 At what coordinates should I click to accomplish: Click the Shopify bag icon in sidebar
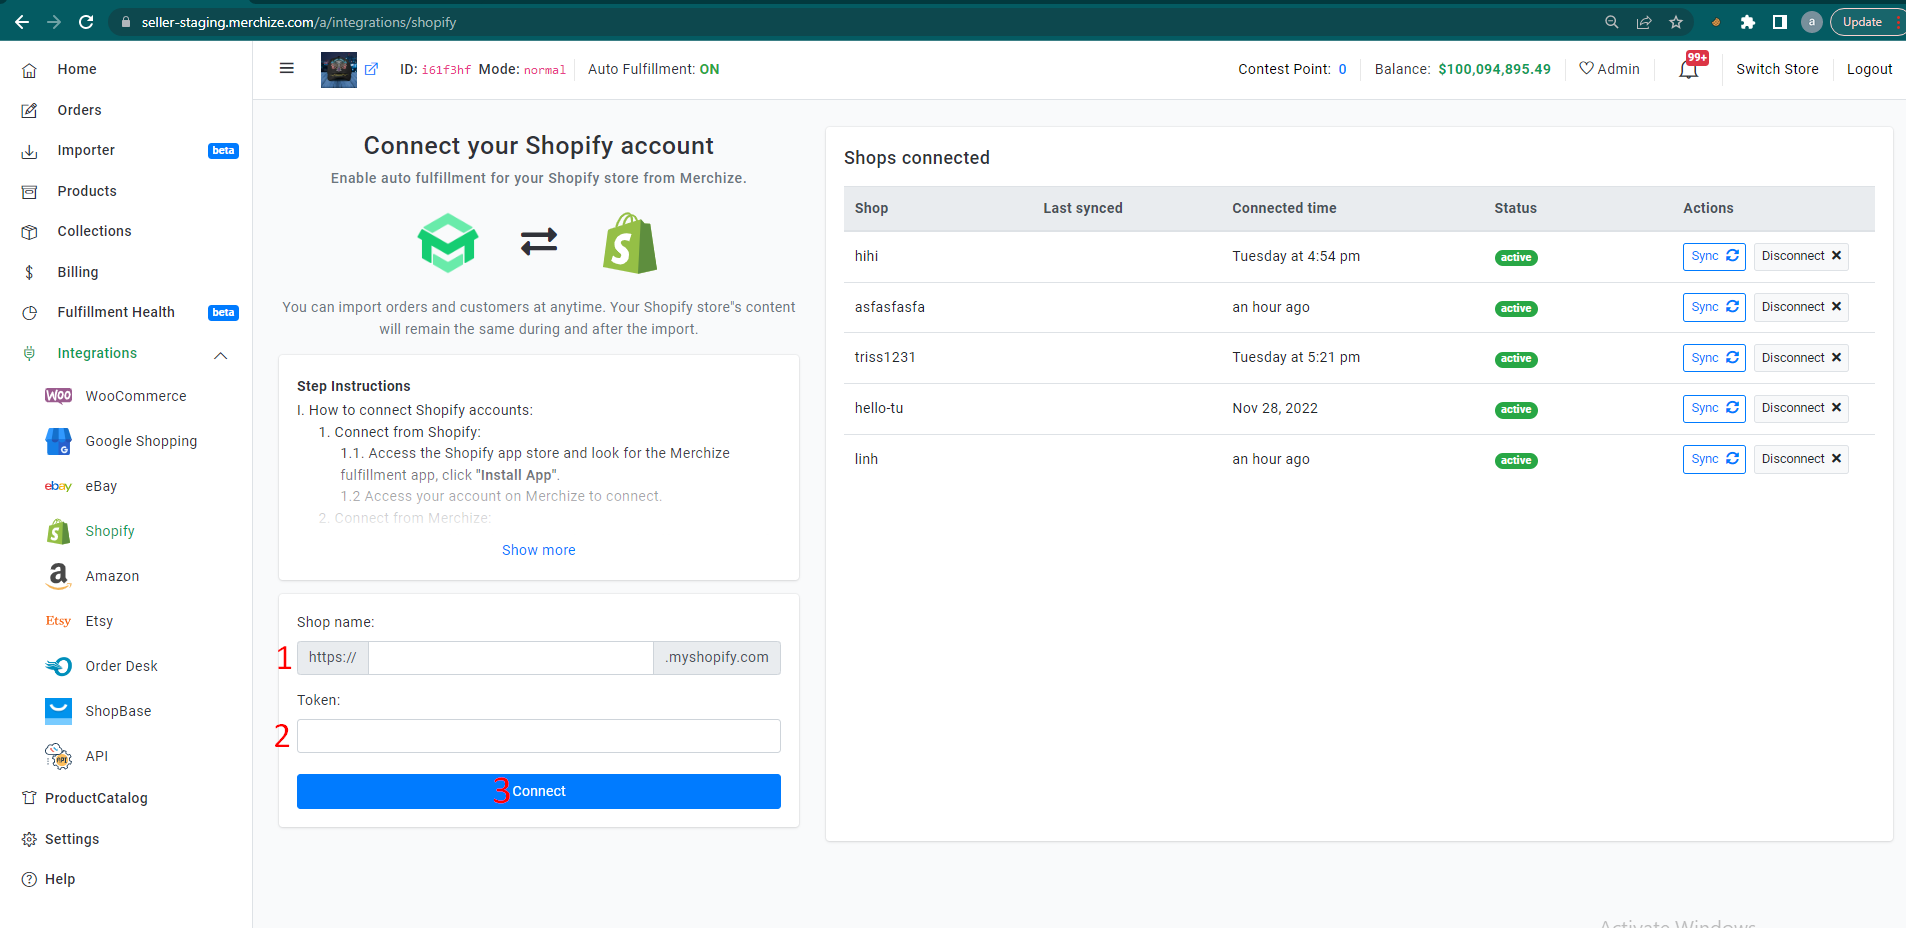point(58,531)
